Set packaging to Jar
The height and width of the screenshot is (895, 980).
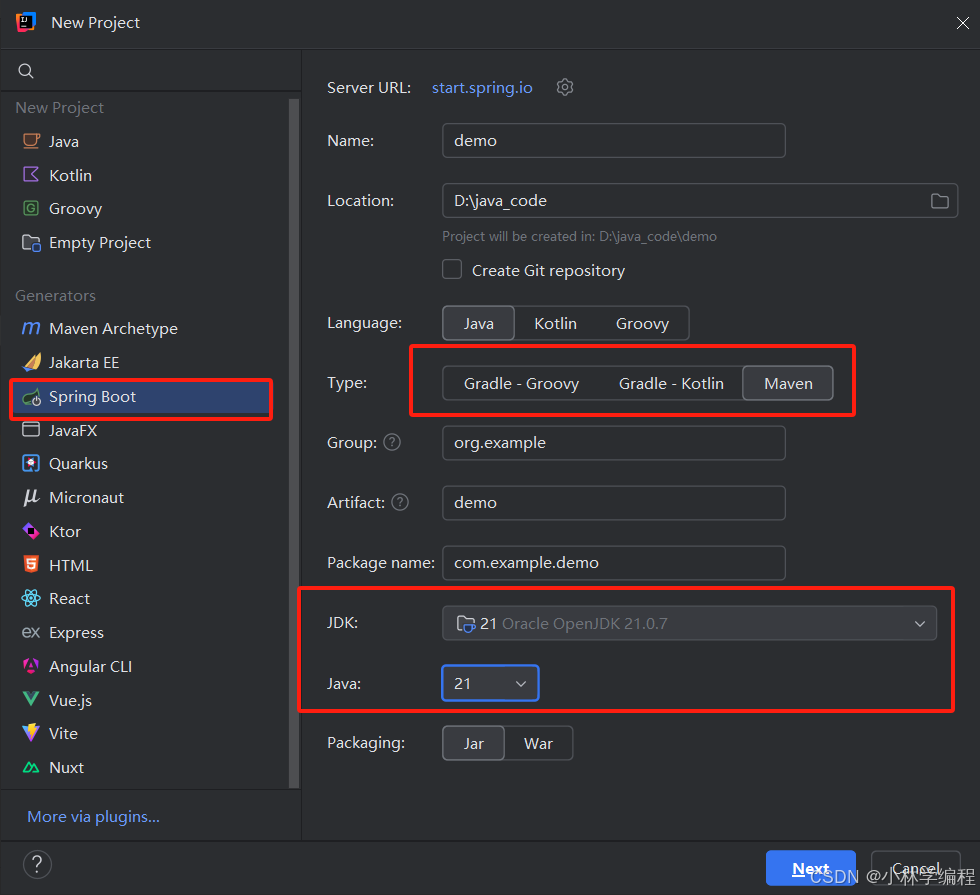473,743
